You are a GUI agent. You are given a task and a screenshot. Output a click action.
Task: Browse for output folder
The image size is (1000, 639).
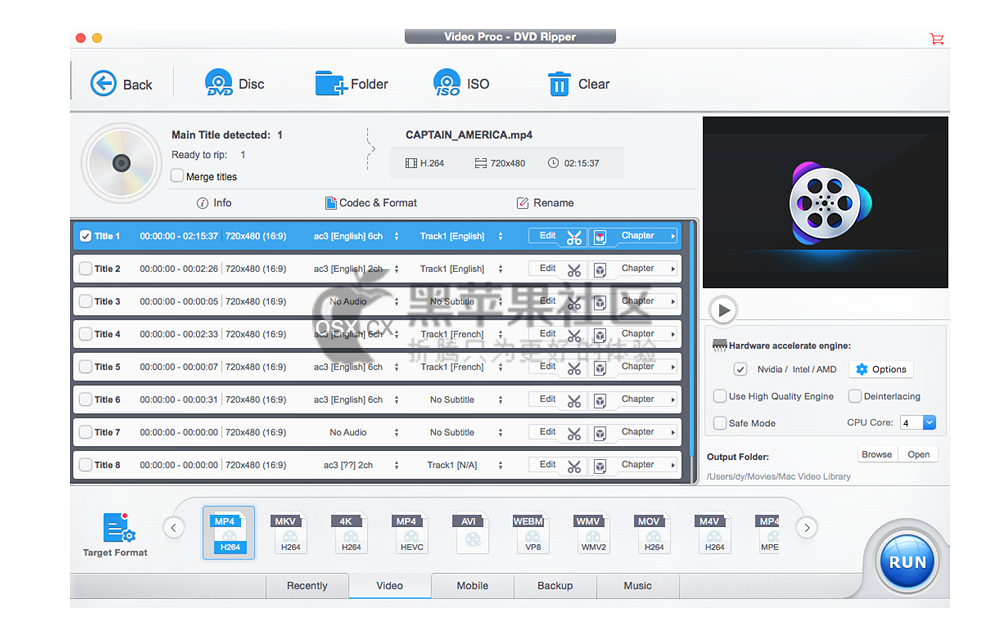coord(877,455)
